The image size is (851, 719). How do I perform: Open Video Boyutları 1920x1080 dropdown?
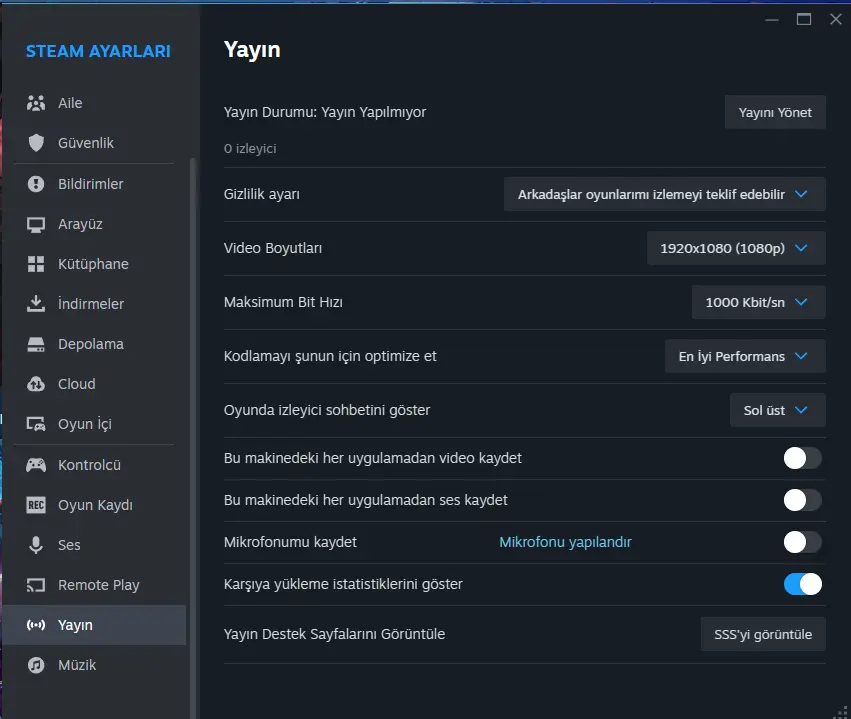tap(736, 248)
